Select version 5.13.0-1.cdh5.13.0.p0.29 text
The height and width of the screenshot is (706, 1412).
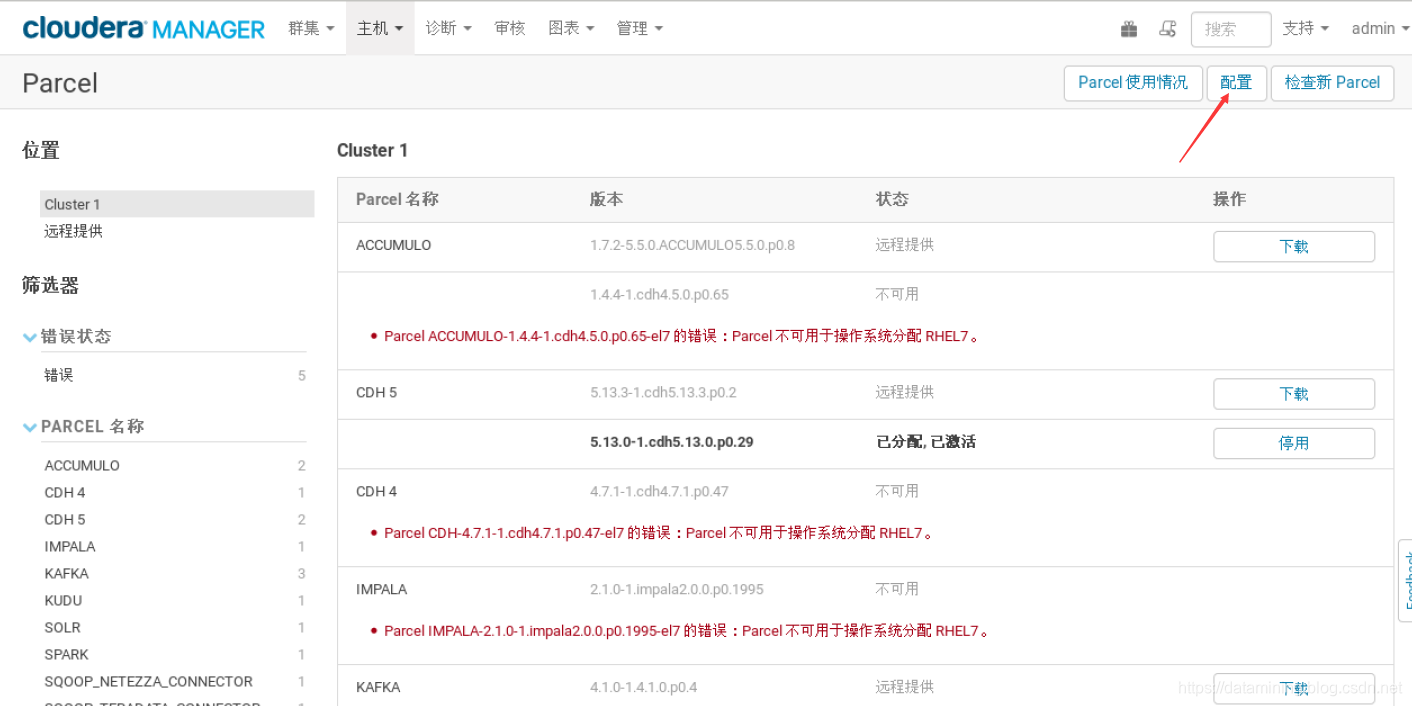click(672, 442)
